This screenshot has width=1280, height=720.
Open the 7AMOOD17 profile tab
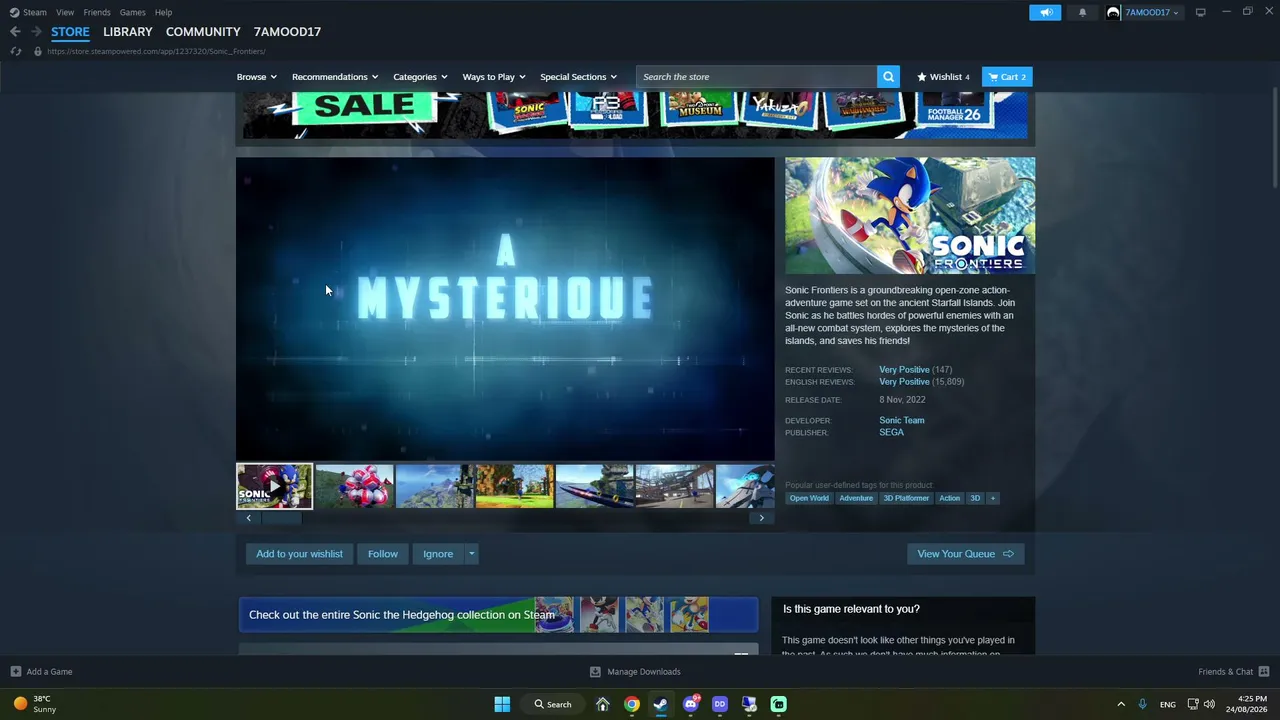(x=287, y=32)
